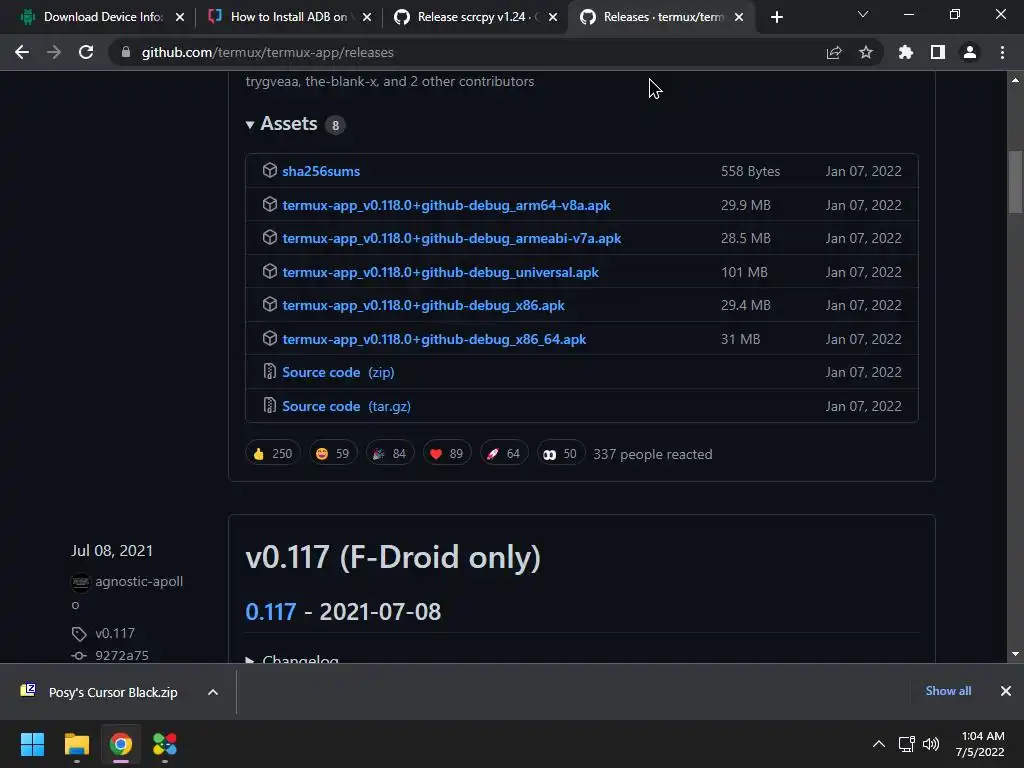Show all downloads
The image size is (1024, 768).
click(948, 691)
